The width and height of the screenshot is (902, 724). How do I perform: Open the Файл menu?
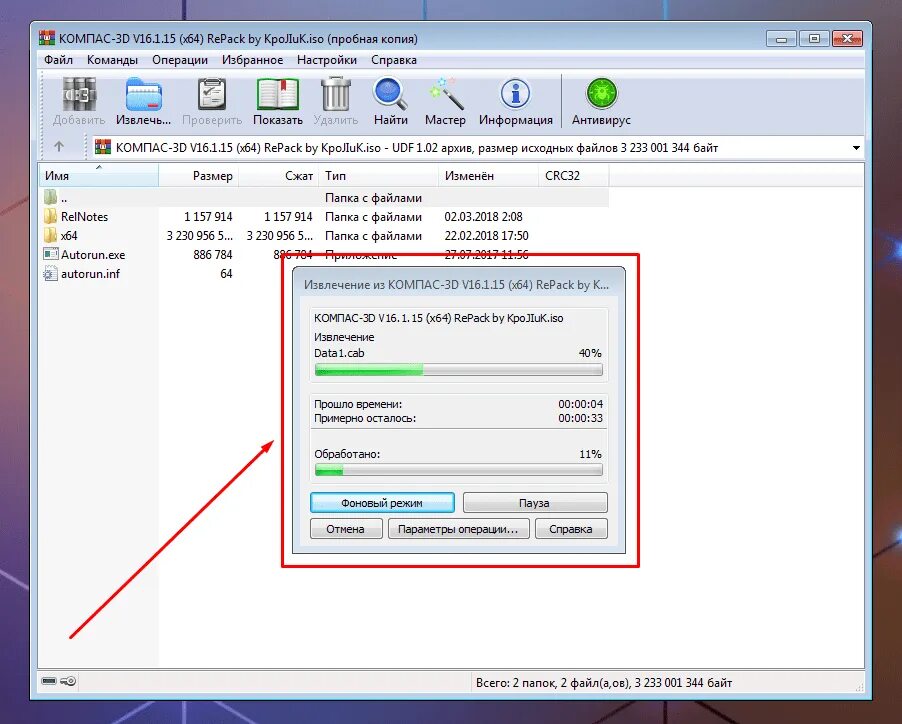tap(58, 60)
